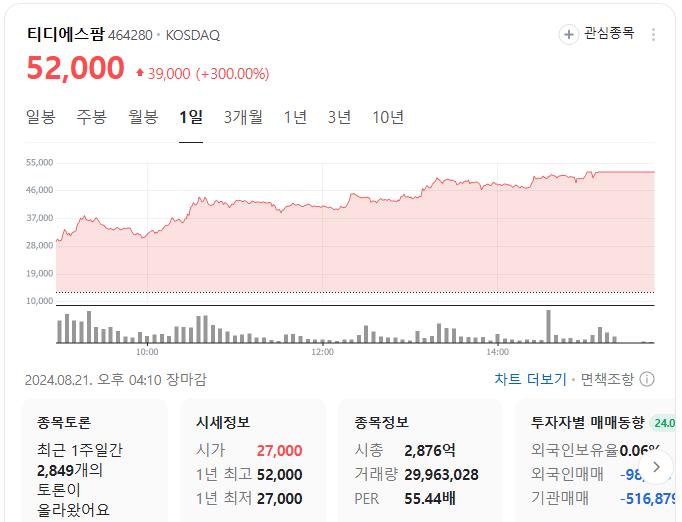Click the info icon next to 면책조항
The height and width of the screenshot is (522, 682).
click(x=647, y=379)
